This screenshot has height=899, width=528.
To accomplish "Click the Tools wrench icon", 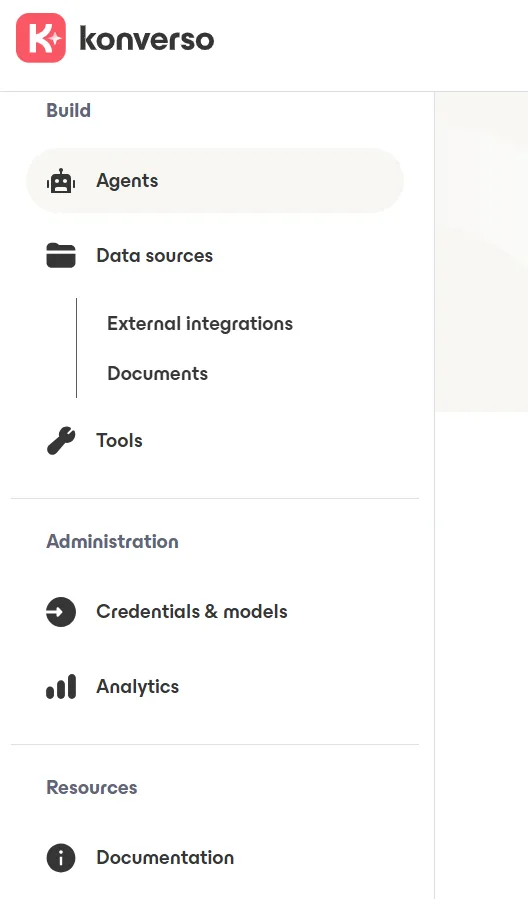I will coord(61,440).
